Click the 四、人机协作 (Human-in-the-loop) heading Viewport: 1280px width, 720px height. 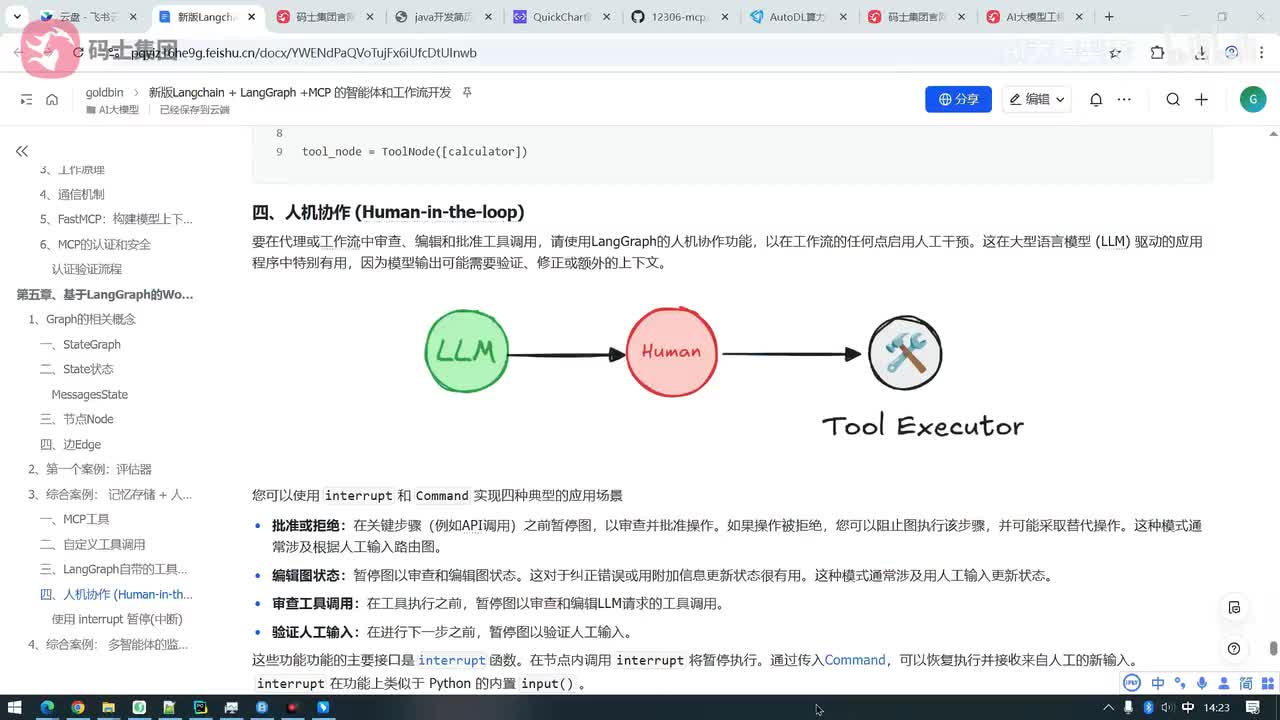click(388, 212)
